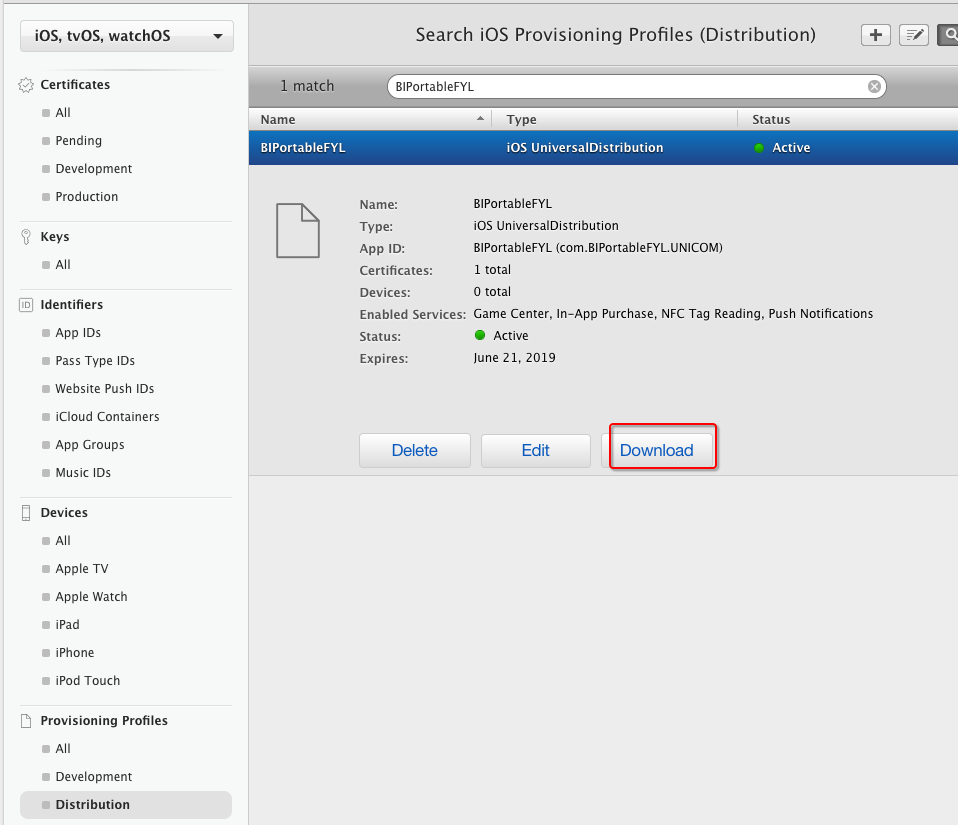Open iPhone devices
The width and height of the screenshot is (958, 825).
(x=75, y=653)
